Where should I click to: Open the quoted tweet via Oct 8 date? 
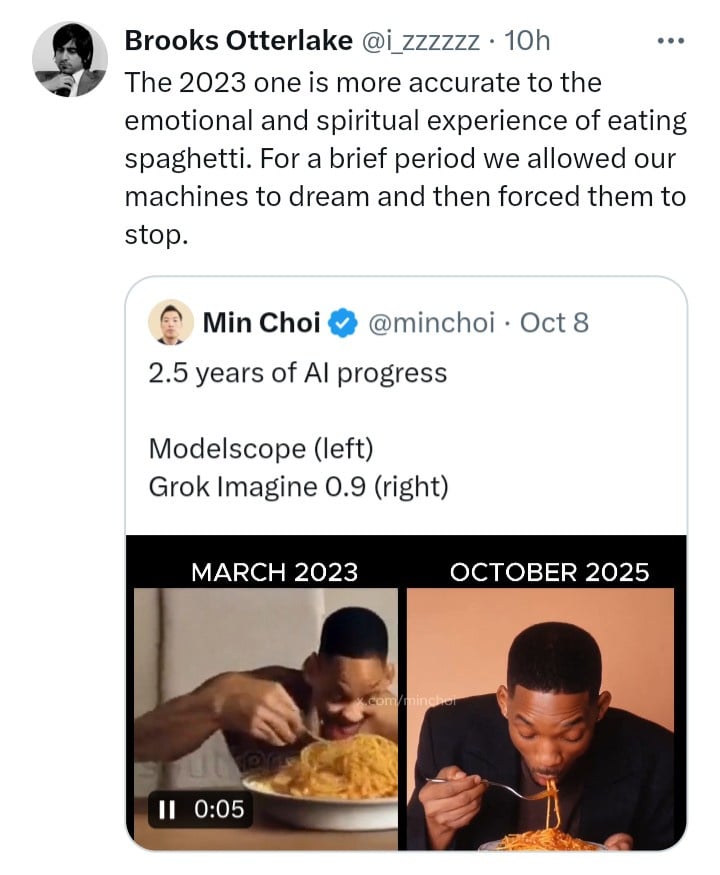554,323
